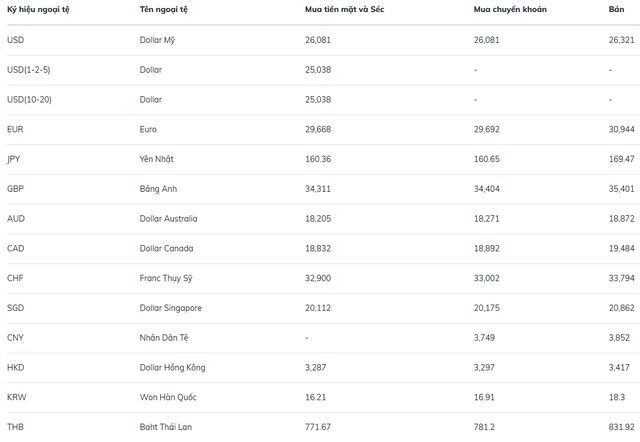Click the 'Mua tiền mặt và Séc' header
Image resolution: width=640 pixels, height=442 pixels.
coord(344,8)
